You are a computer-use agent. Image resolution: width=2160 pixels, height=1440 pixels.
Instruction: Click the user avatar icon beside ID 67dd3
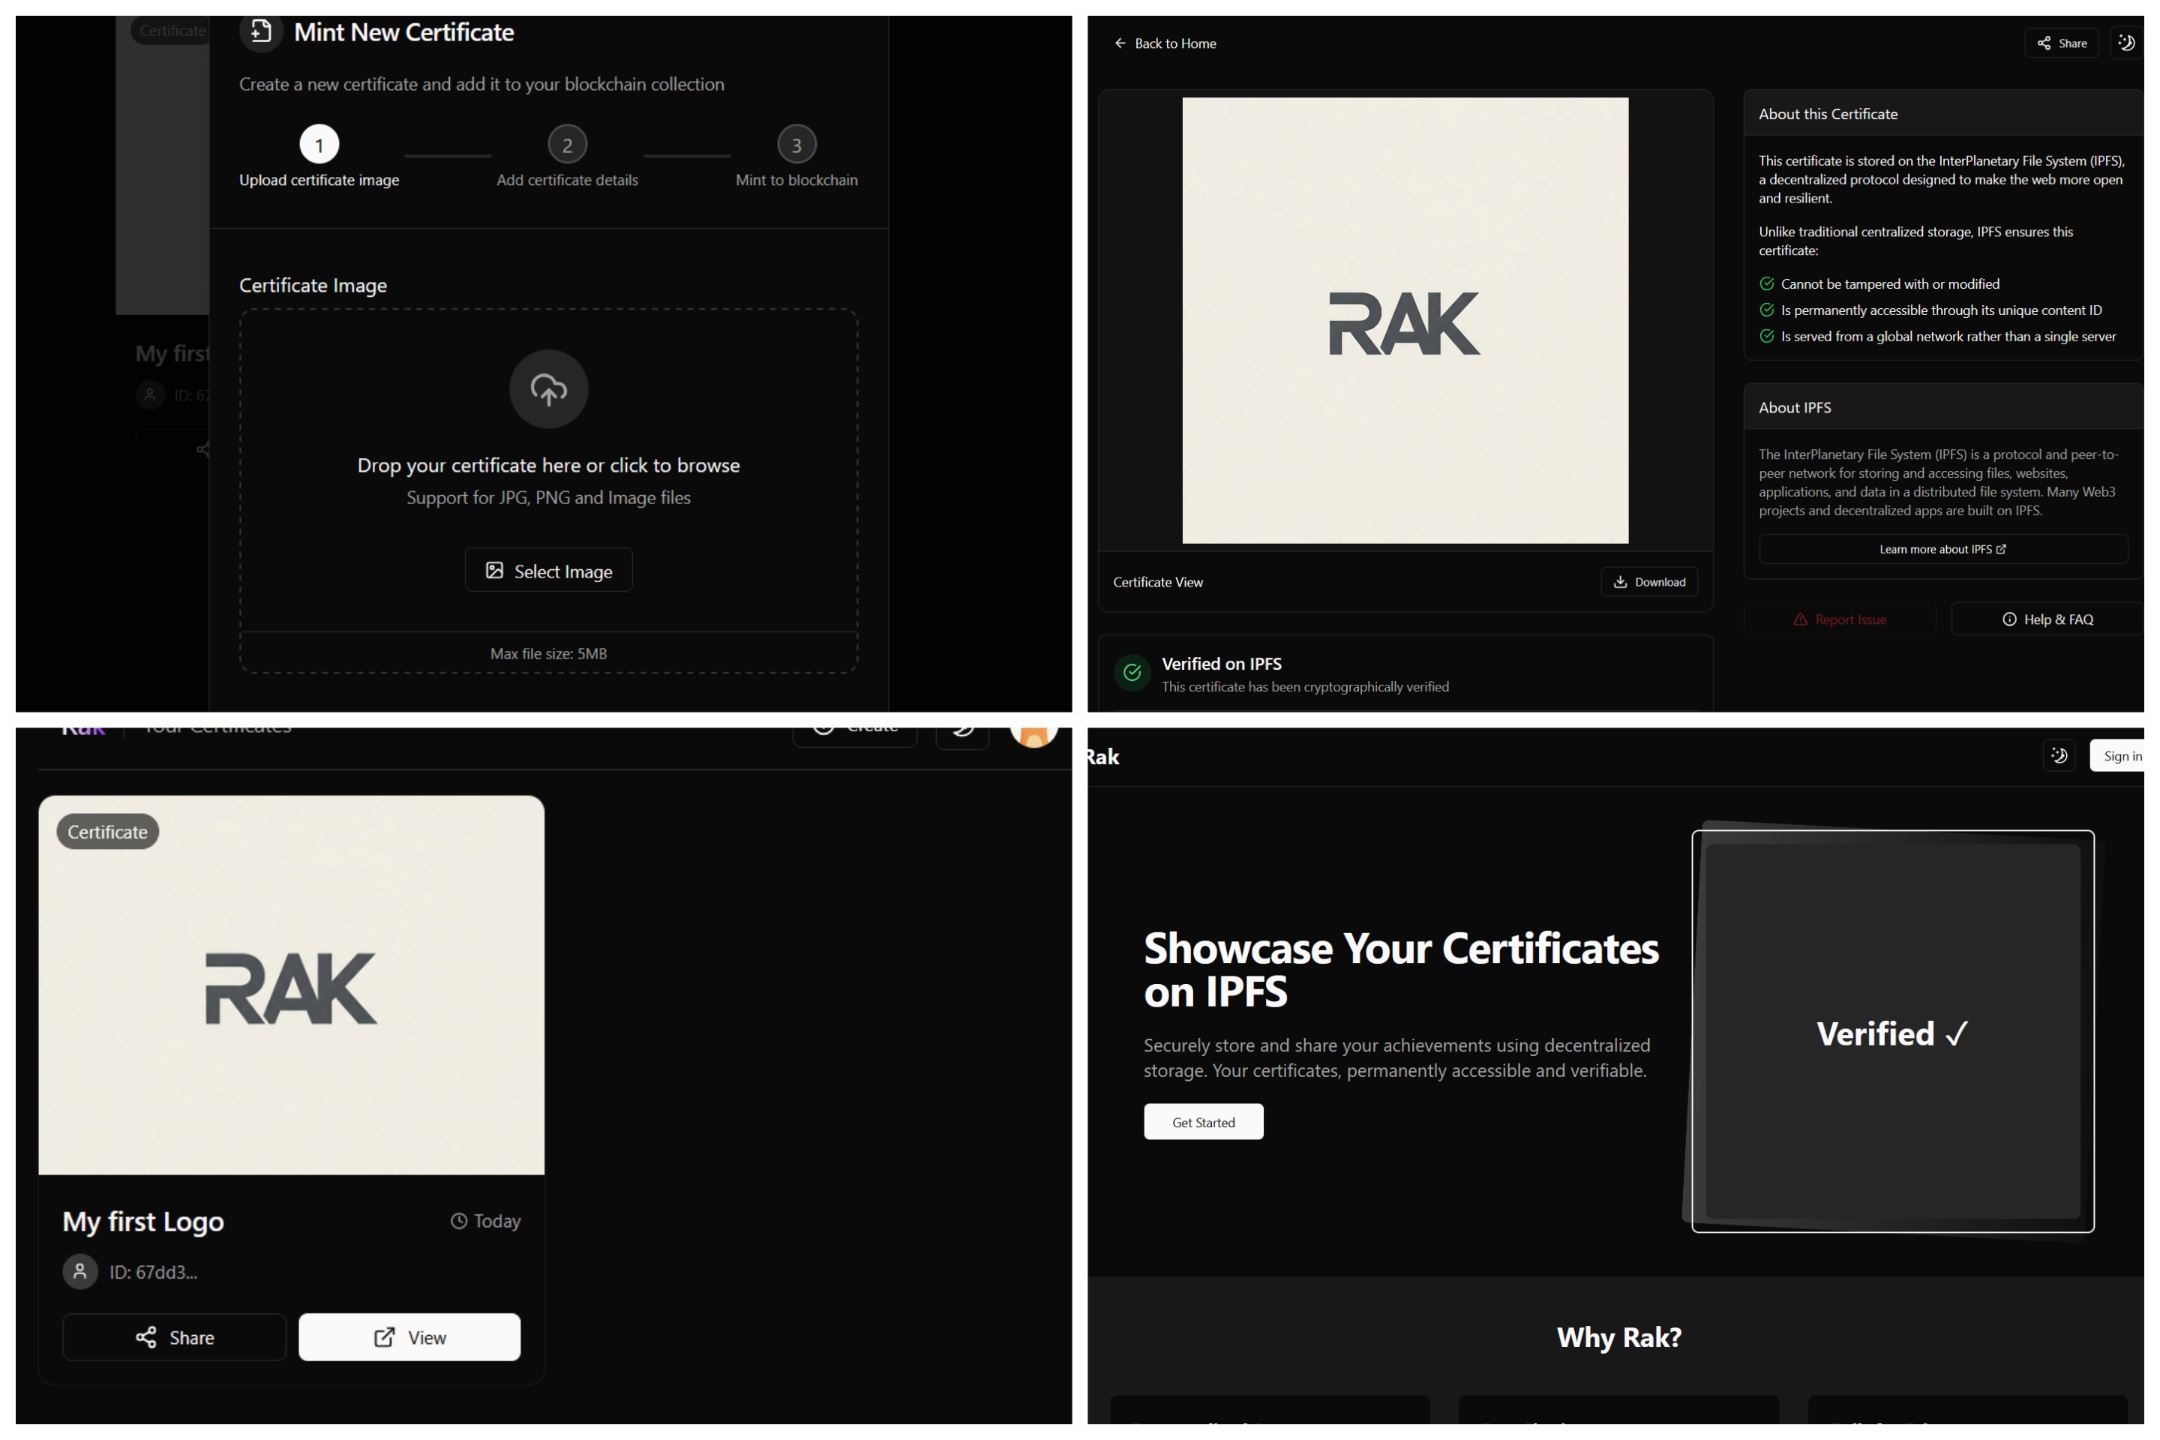80,1272
